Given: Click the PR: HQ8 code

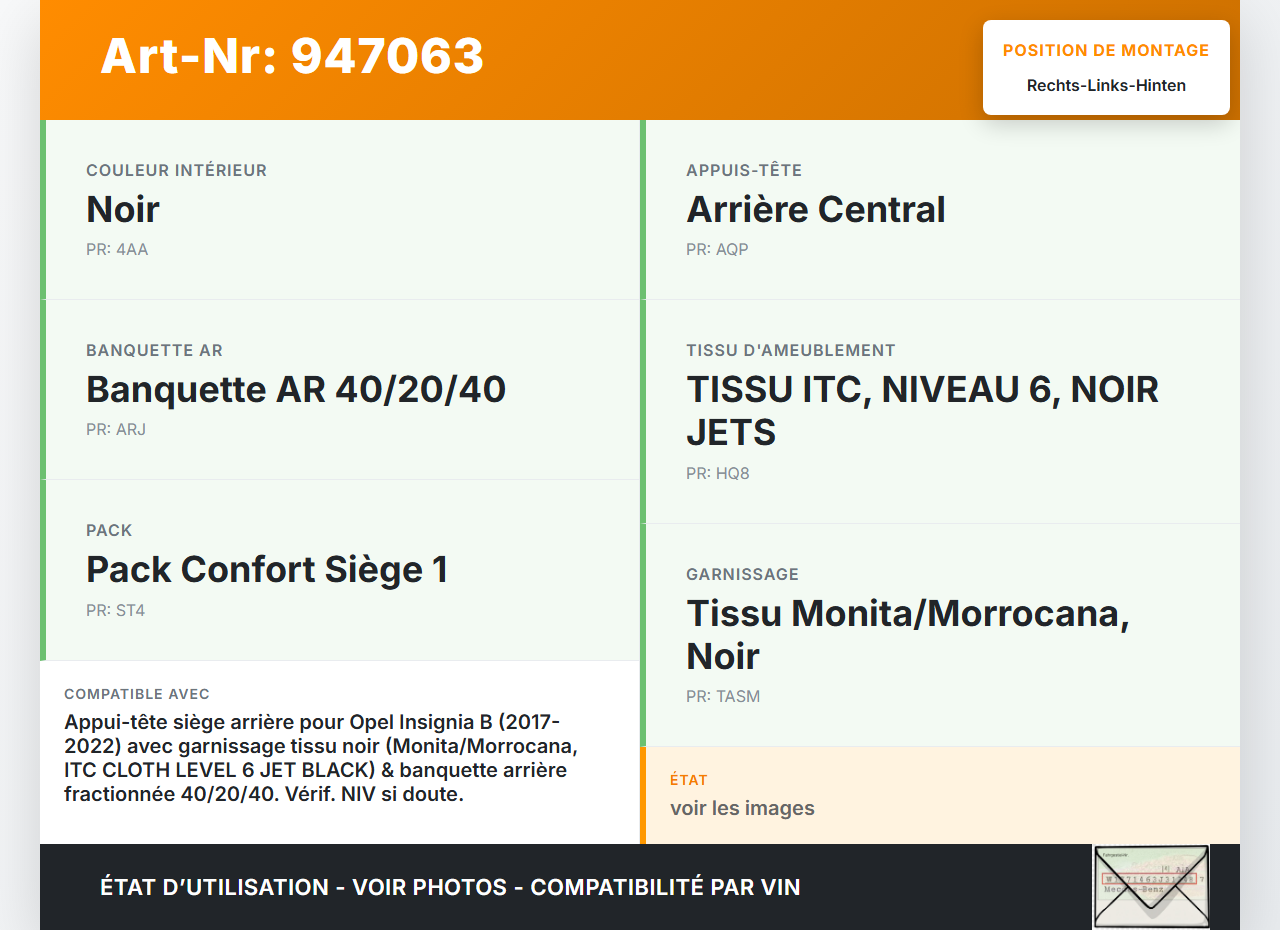Looking at the screenshot, I should pyautogui.click(x=718, y=474).
